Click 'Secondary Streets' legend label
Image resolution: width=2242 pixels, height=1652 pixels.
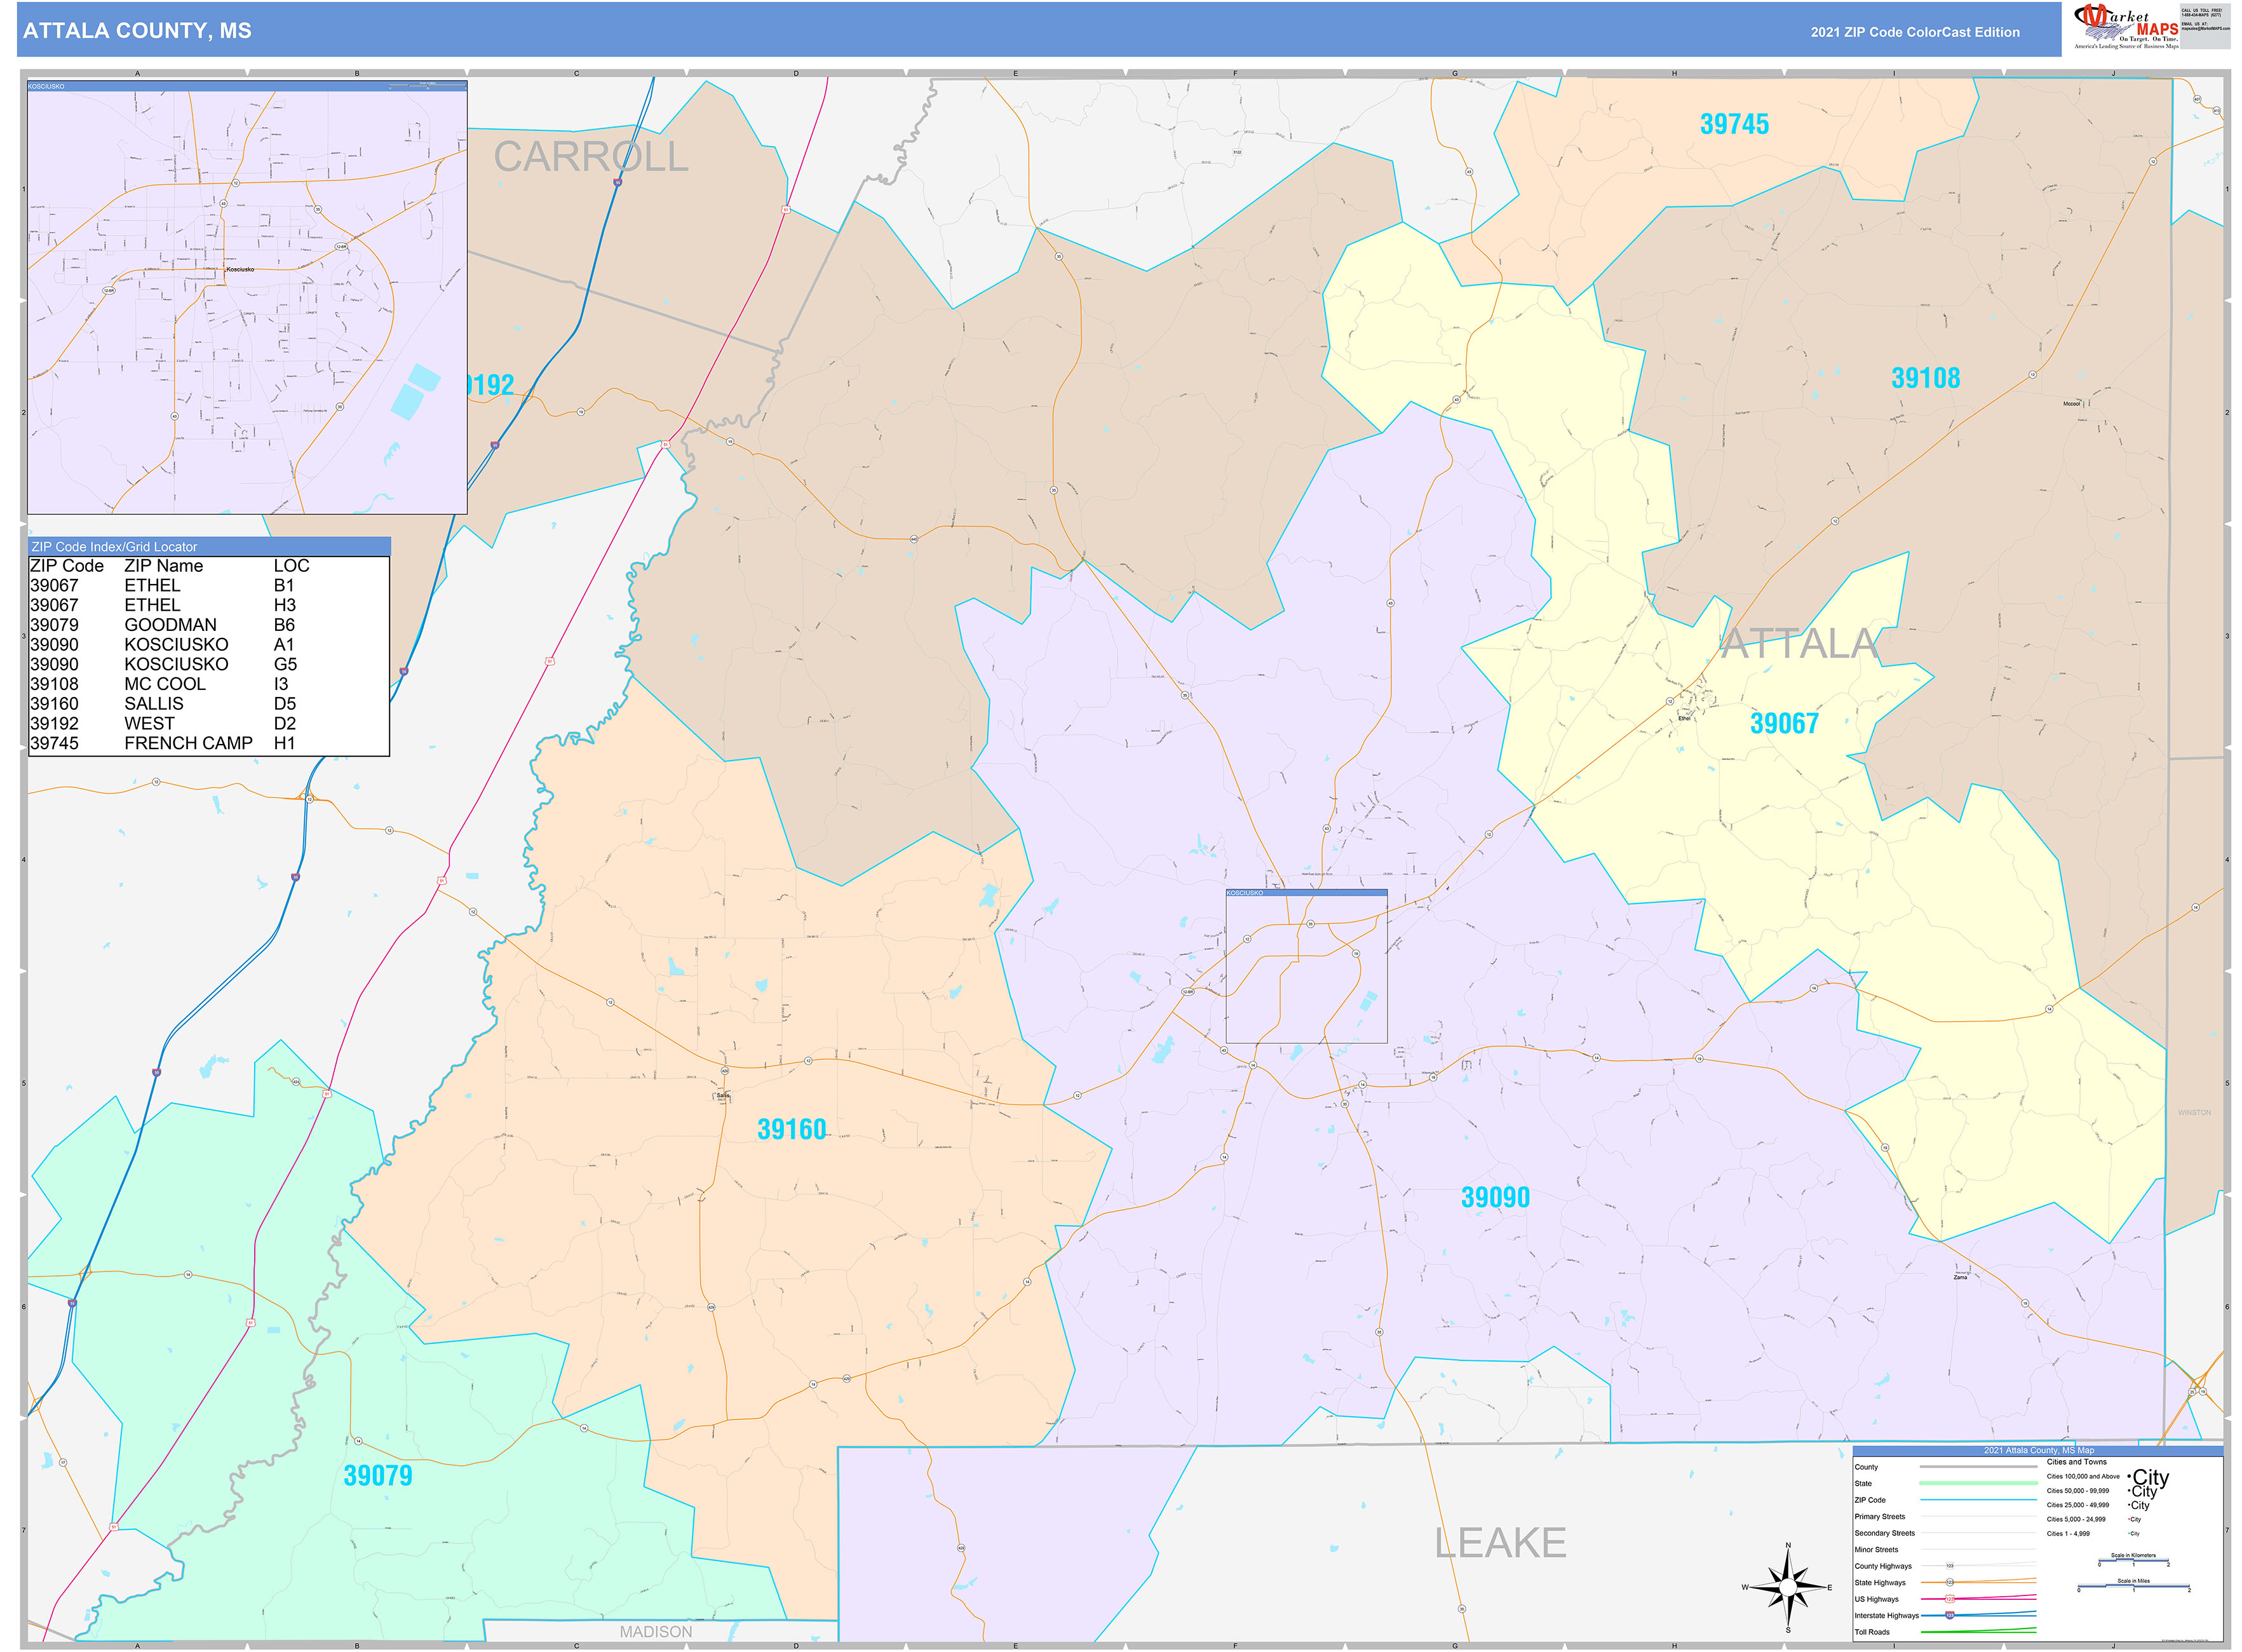click(1885, 1533)
